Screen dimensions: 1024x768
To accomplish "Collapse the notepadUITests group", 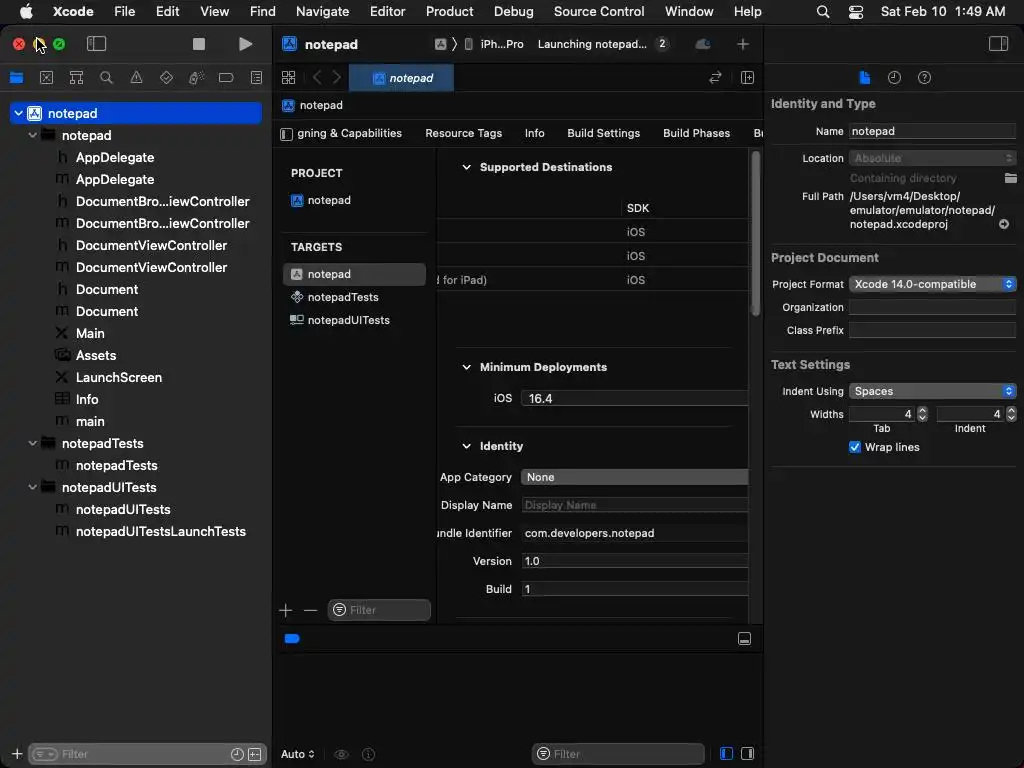I will tap(33, 487).
